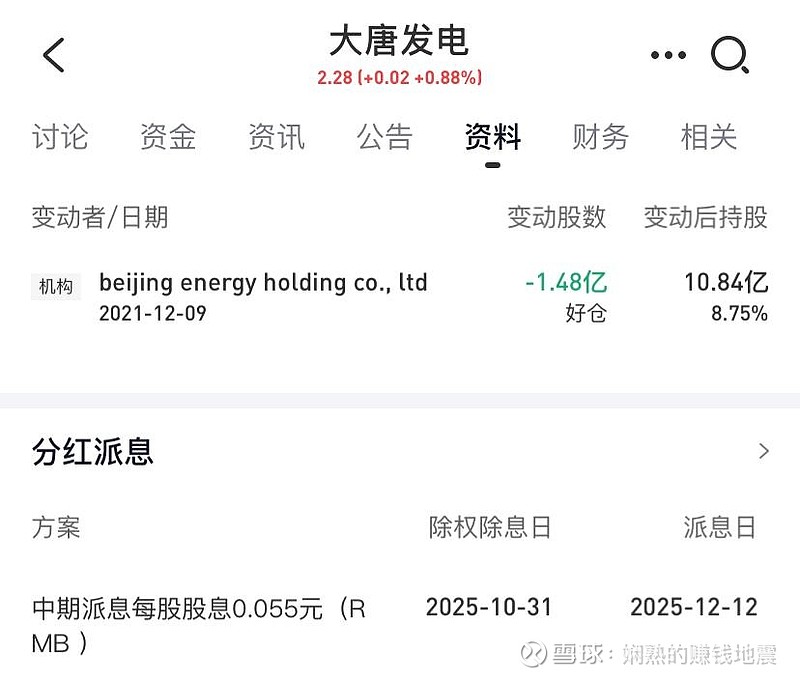The width and height of the screenshot is (800, 679).
Task: Open the search magnifier icon
Action: point(731,55)
